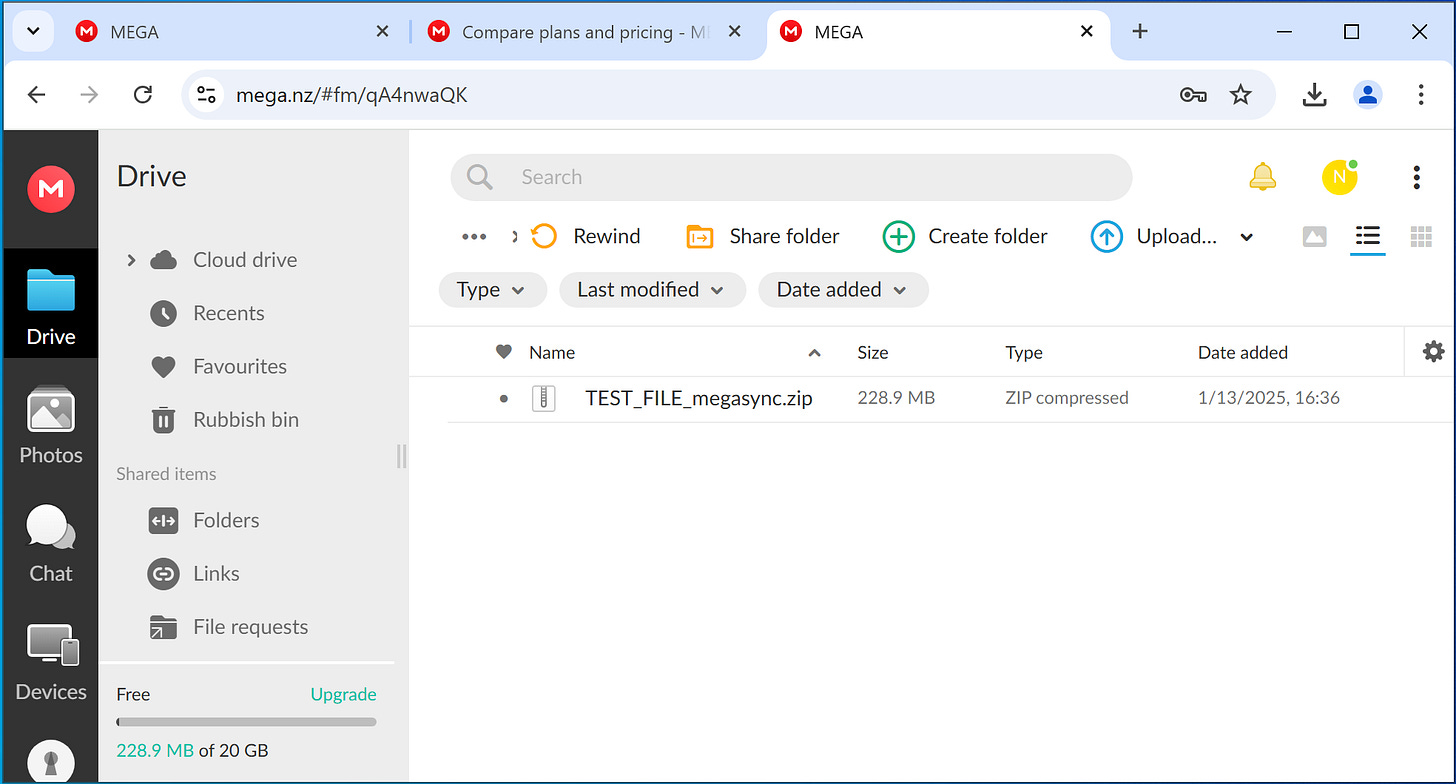
Task: Open the top-right three-dot MEGA menu
Action: point(1416,177)
